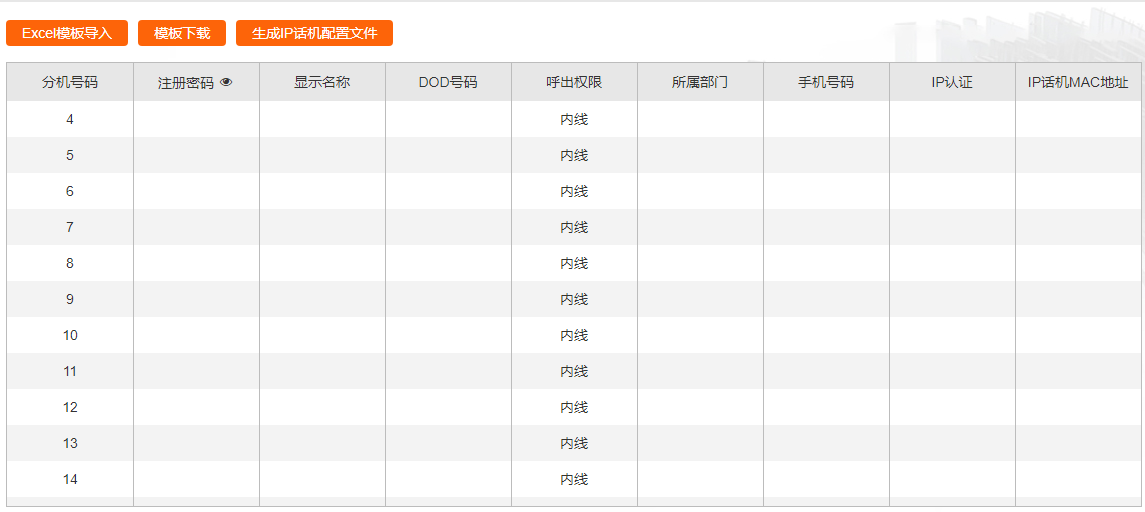Click 内线 in extension 10 row
Screen dimensions: 1145x512
[574, 336]
